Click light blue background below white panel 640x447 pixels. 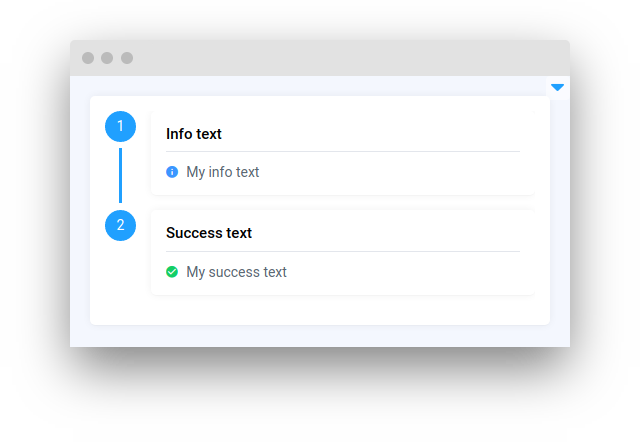pos(320,336)
